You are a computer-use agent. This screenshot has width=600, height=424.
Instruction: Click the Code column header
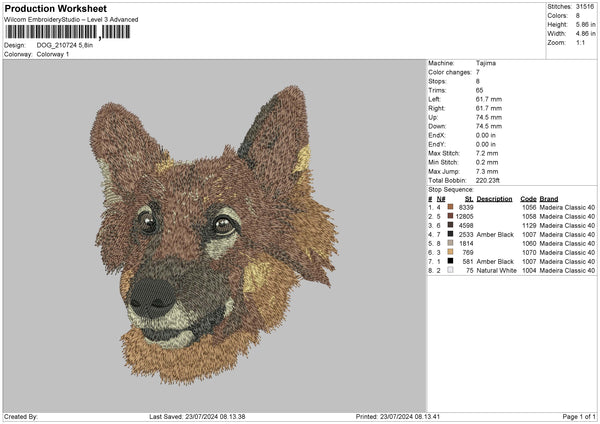pyautogui.click(x=528, y=198)
